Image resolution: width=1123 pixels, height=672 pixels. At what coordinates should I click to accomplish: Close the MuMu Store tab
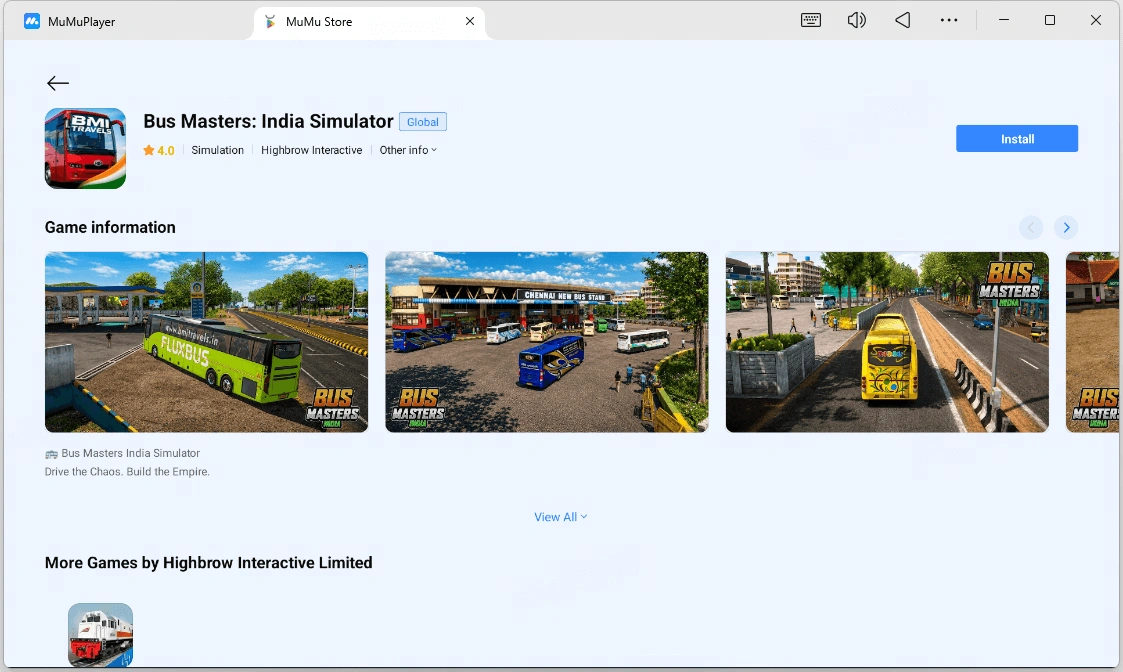470,21
